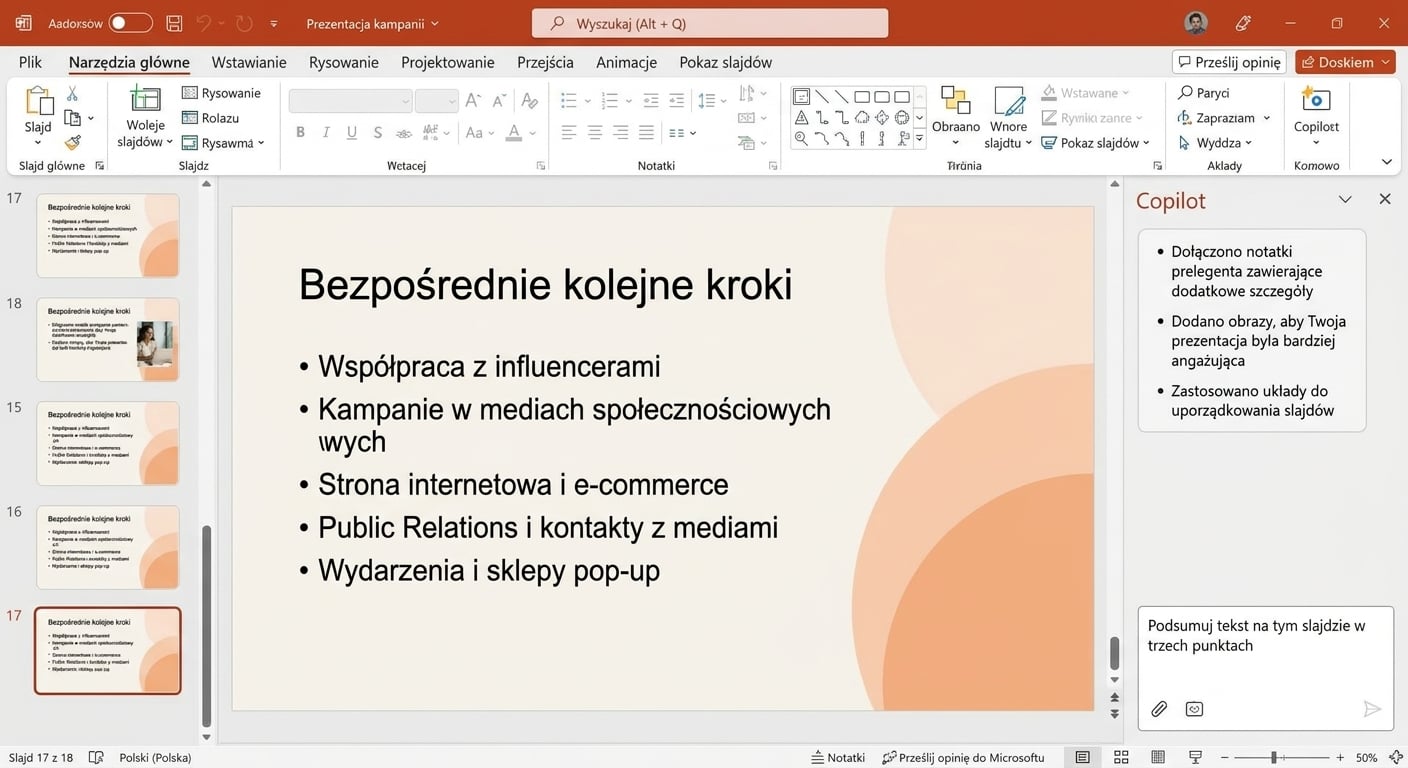Click the Woleje slajdów new slide icon
This screenshot has width=1408, height=768.
145,100
